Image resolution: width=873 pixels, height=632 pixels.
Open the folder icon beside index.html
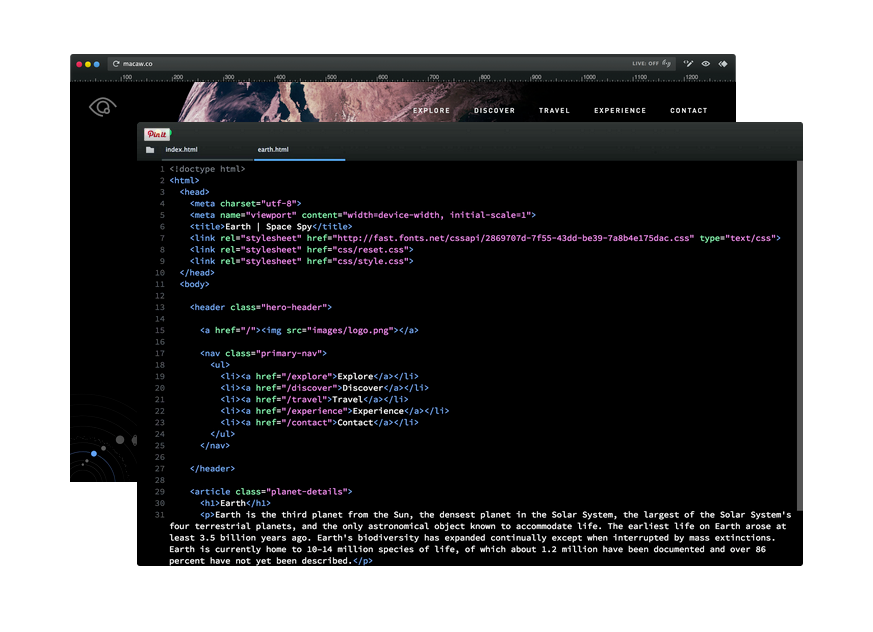pos(150,150)
